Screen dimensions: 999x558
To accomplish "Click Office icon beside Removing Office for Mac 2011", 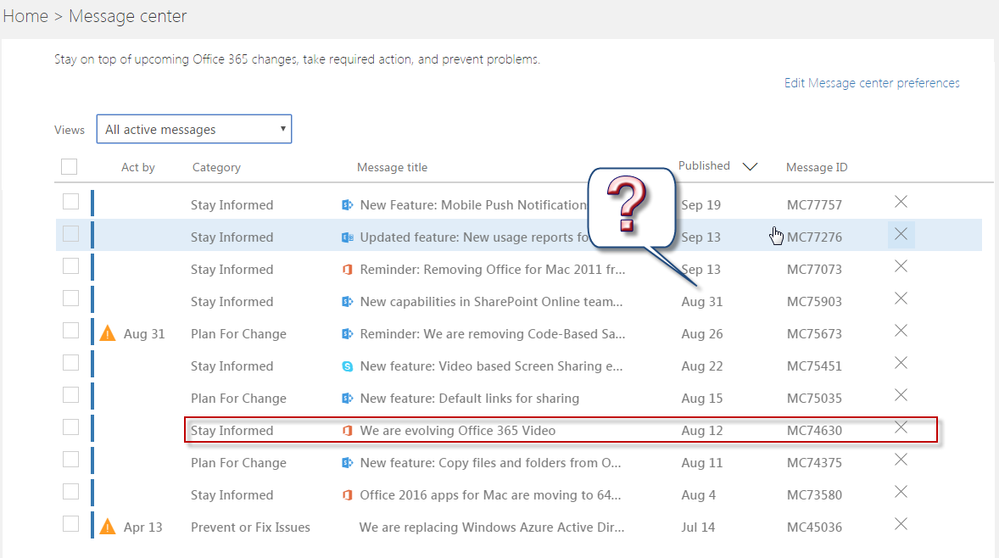I will (347, 269).
